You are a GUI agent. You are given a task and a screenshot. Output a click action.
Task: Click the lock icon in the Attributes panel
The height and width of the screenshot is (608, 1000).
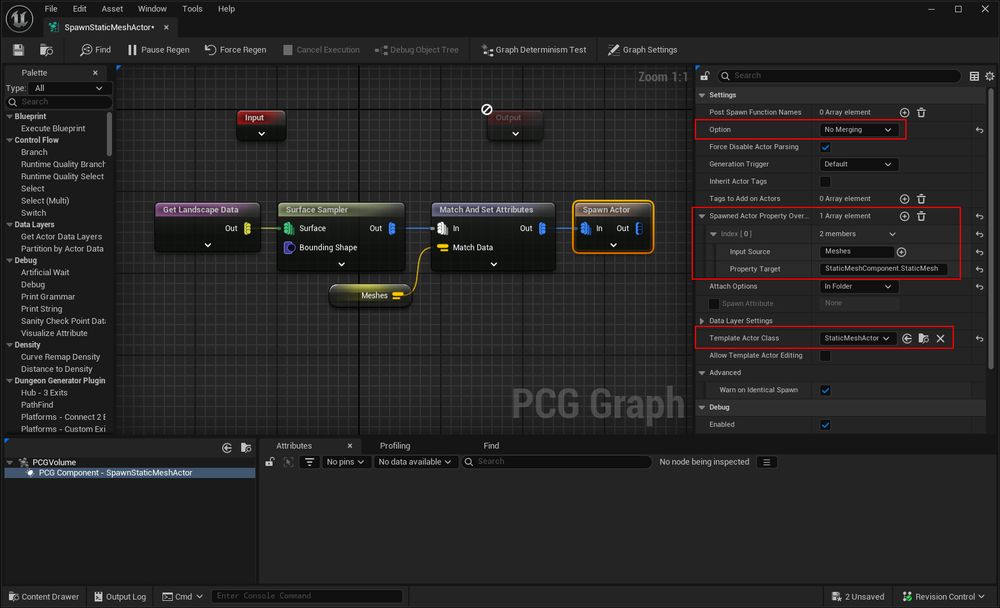tap(270, 462)
